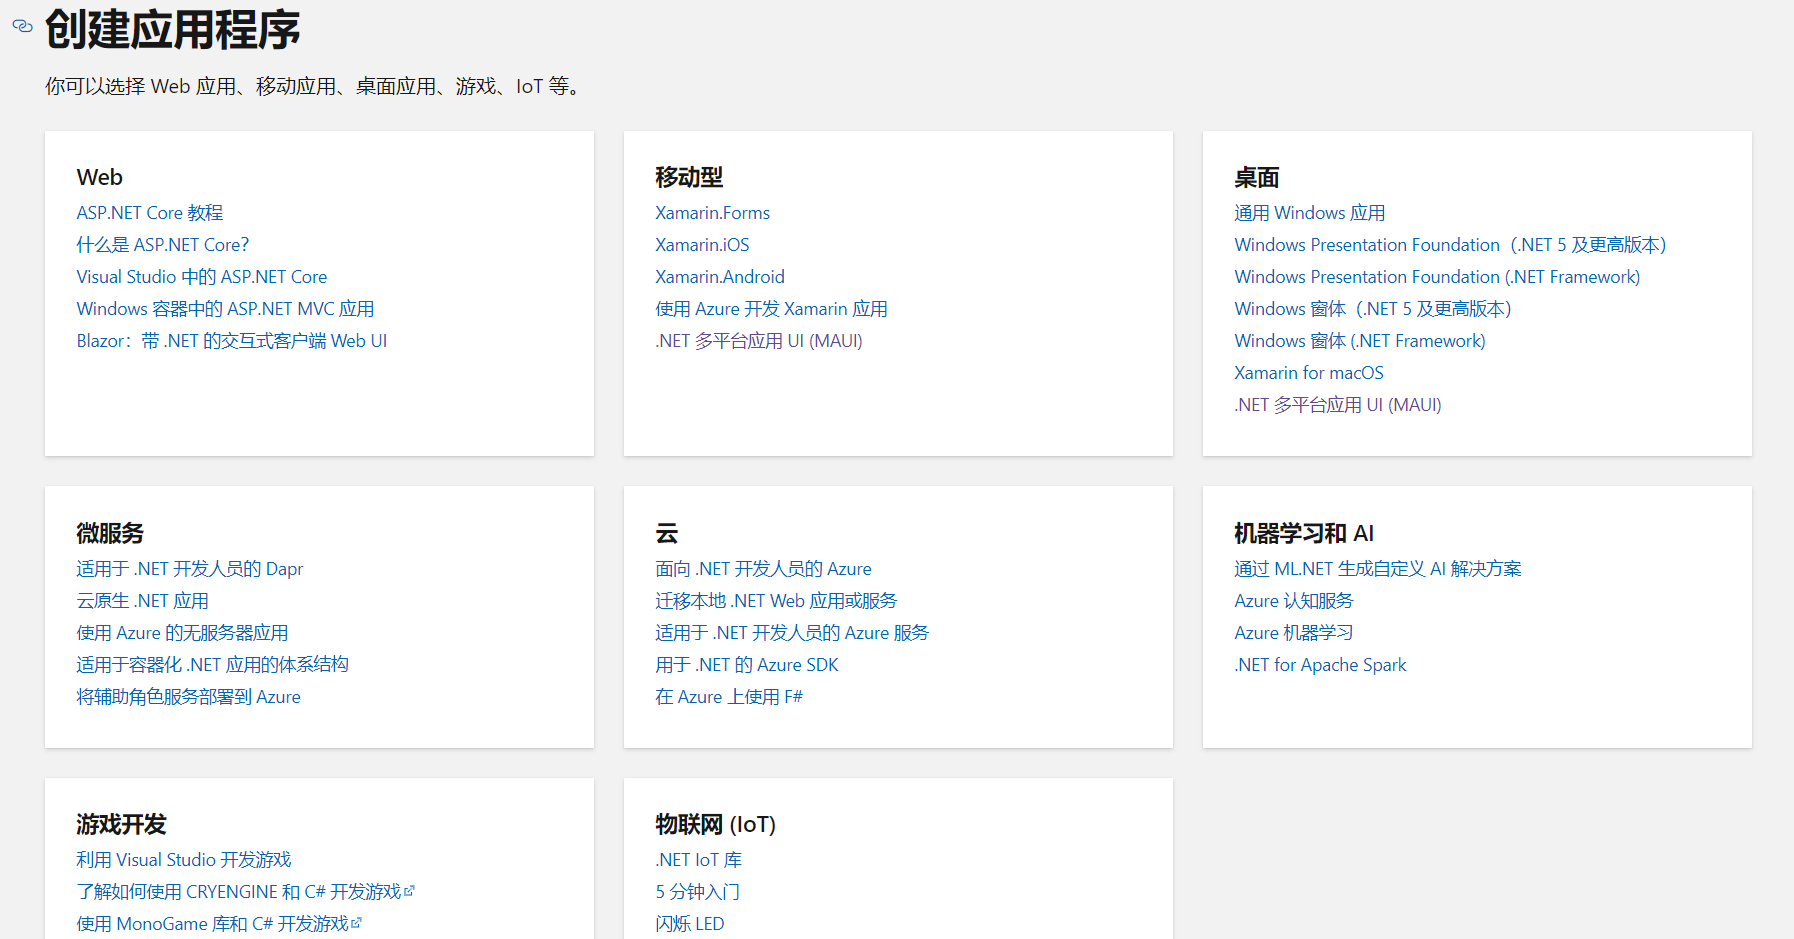Open 用于 .NET 的 Azure SDK link
Viewport: 1794px width, 939px height.
tap(747, 665)
